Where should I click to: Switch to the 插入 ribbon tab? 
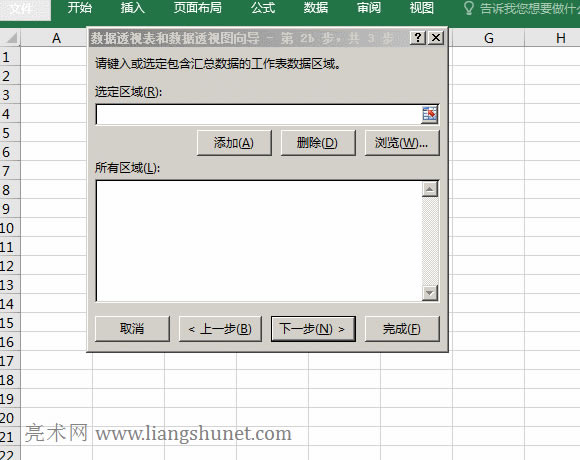(133, 8)
